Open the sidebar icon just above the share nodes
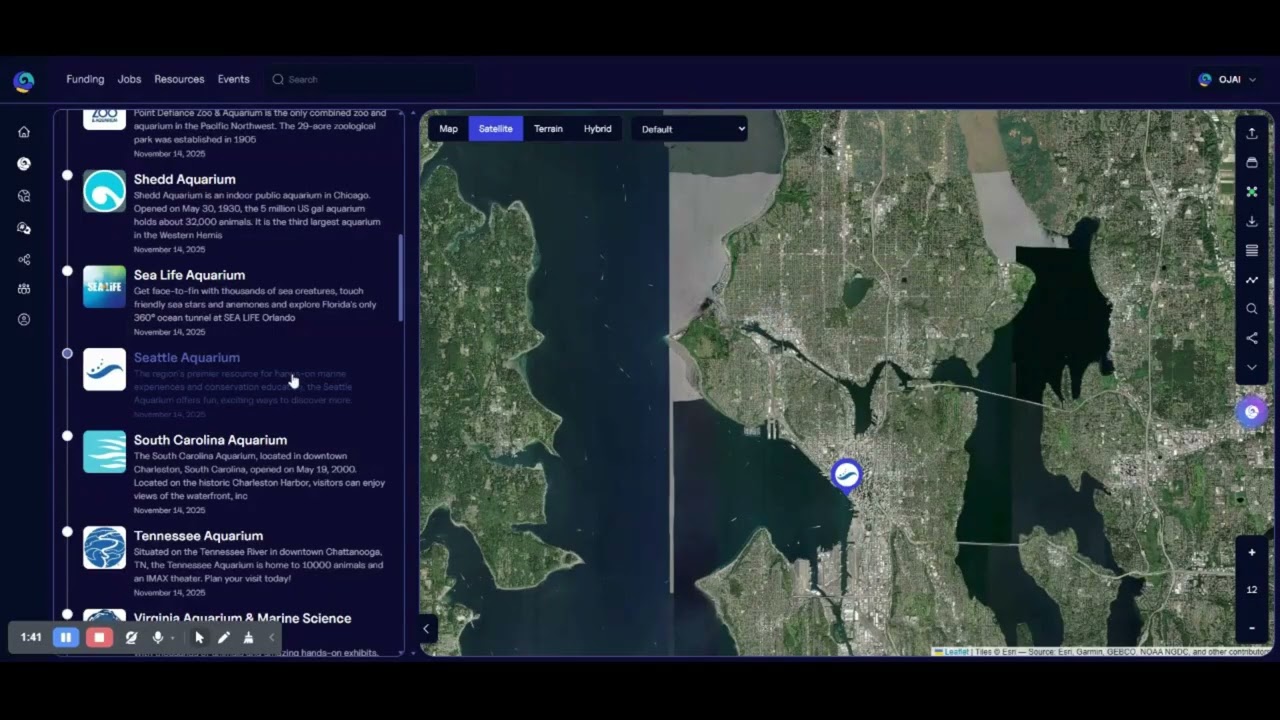Viewport: 1280px width, 720px height. tap(24, 228)
